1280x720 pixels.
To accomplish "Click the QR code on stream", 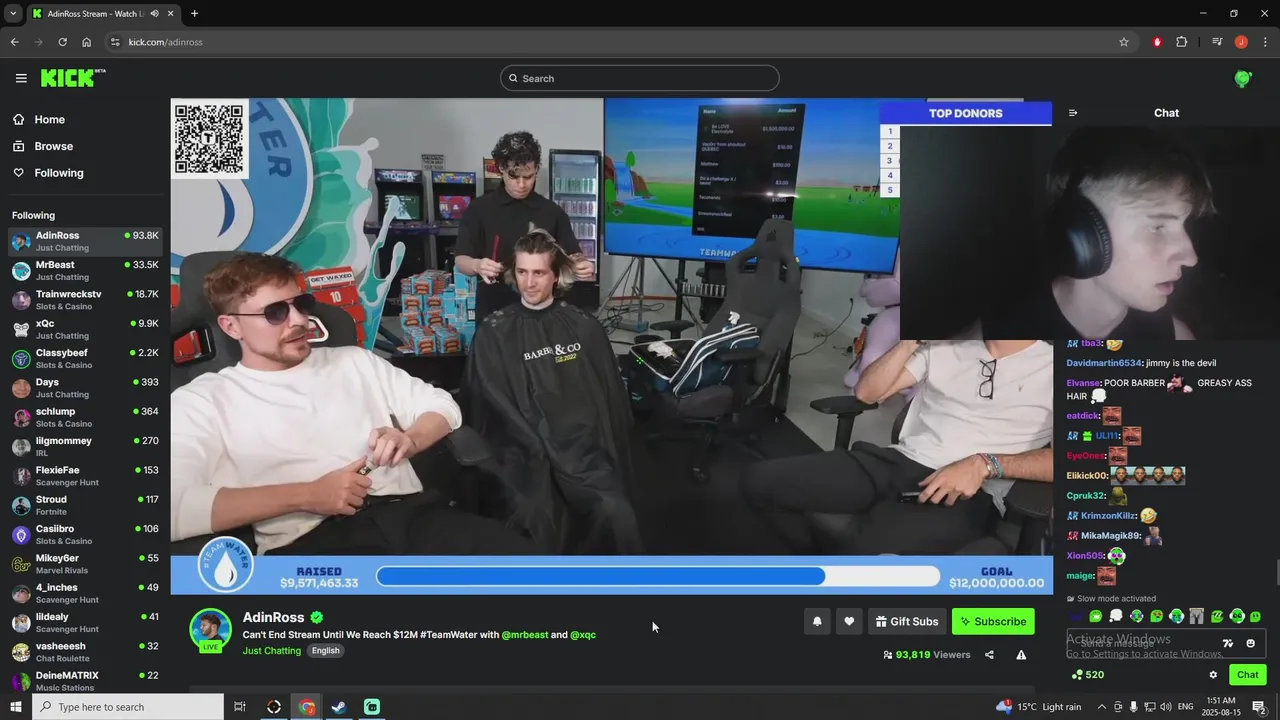I will [209, 139].
